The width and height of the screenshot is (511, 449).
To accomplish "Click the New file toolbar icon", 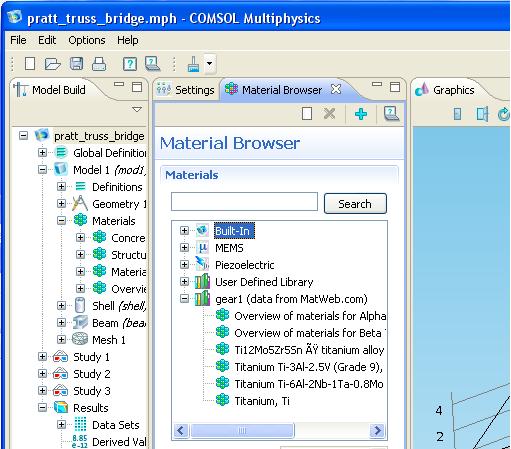I will coord(30,63).
